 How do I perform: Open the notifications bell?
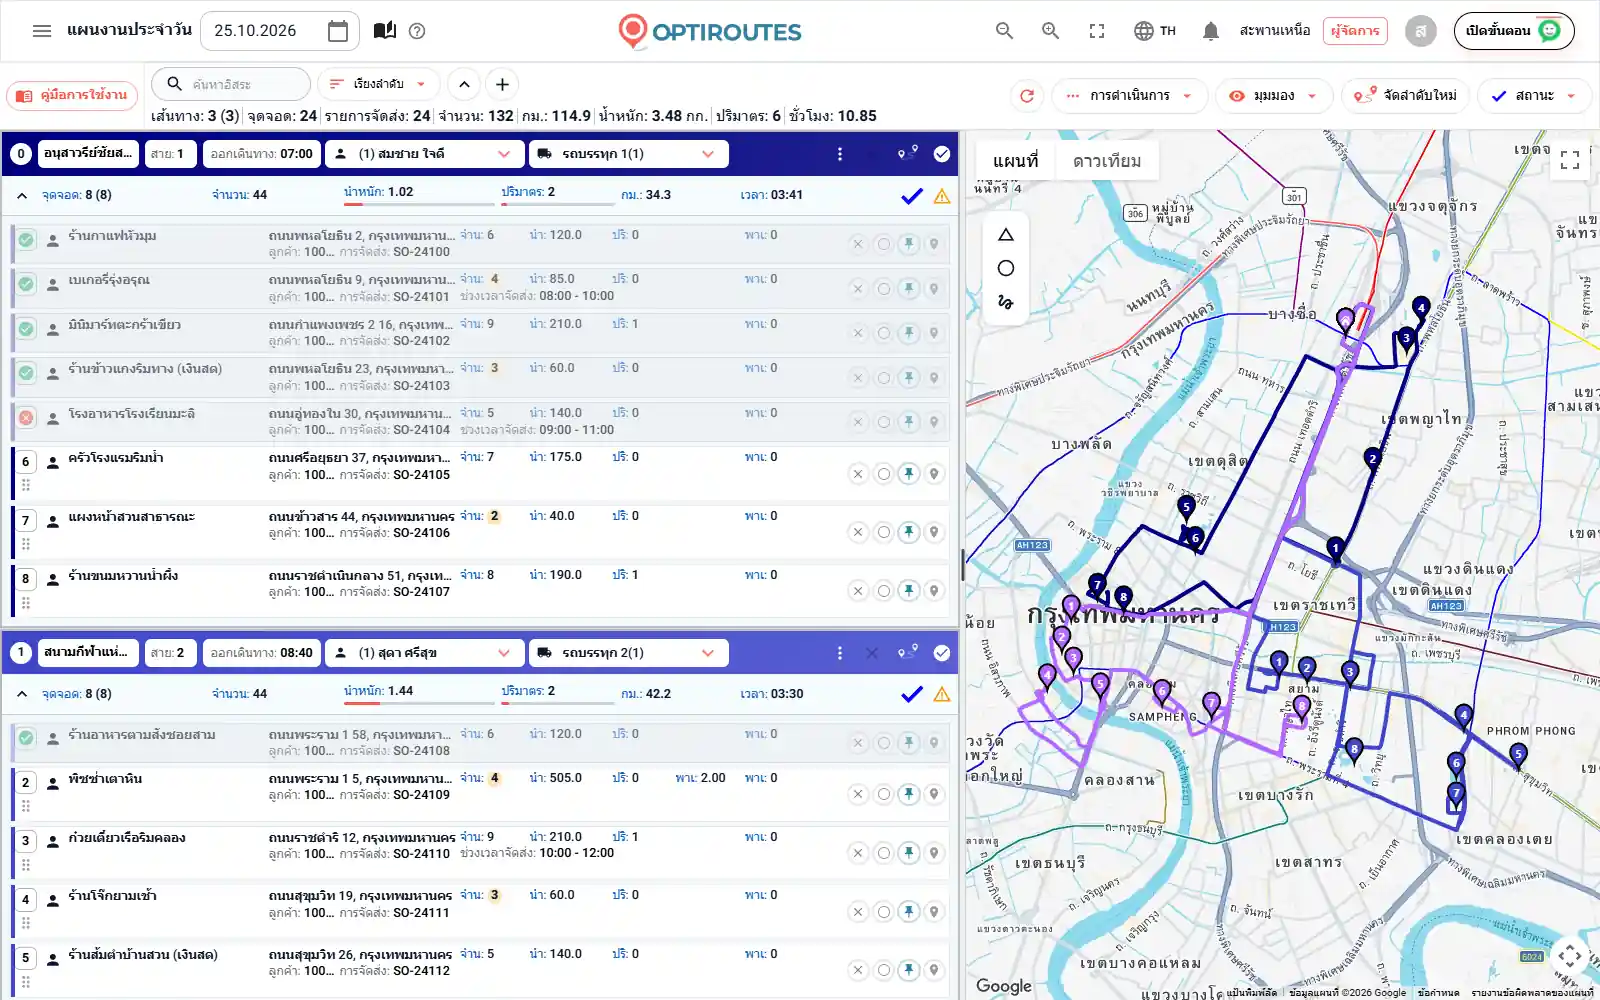[1211, 31]
